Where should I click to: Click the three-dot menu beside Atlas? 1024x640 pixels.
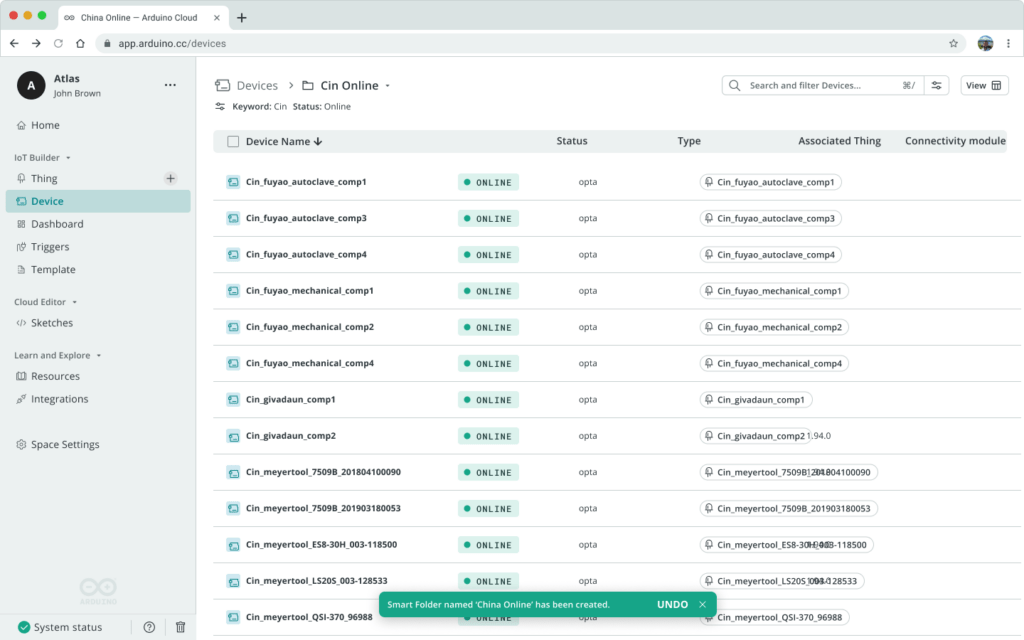click(x=170, y=86)
